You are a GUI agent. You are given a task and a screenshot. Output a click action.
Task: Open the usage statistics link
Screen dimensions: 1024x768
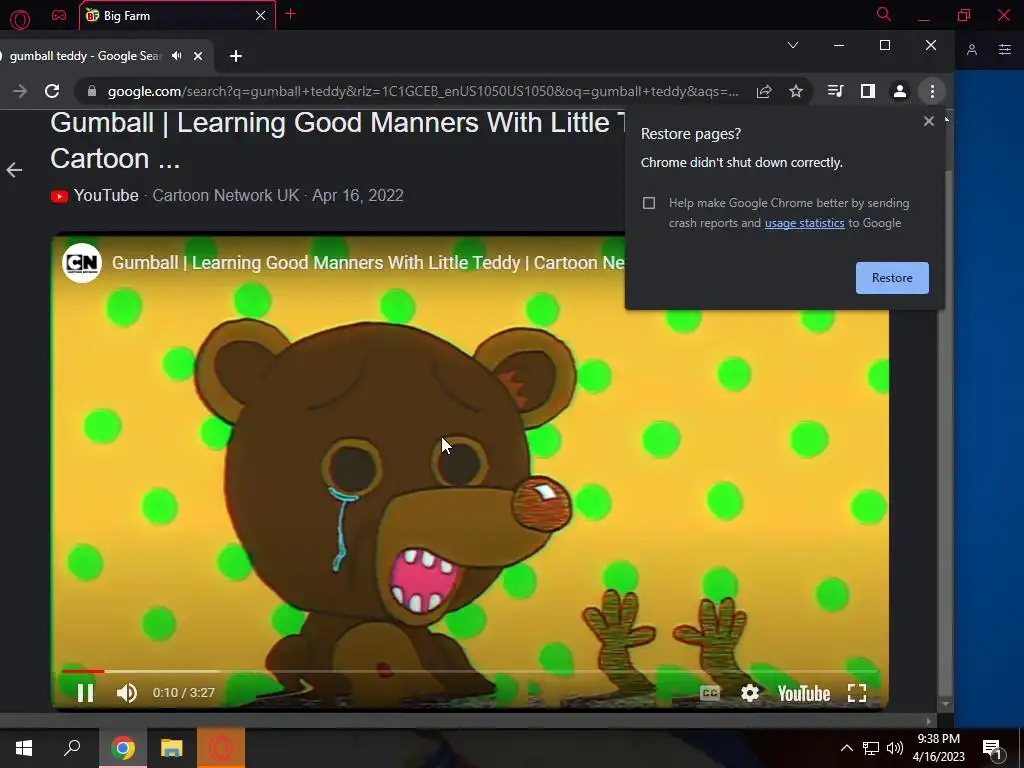pos(805,223)
